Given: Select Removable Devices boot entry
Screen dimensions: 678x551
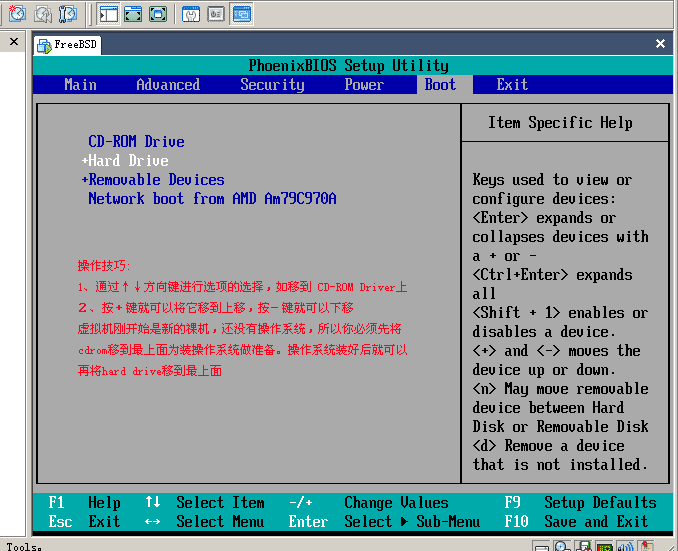Looking at the screenshot, I should pyautogui.click(x=156, y=179).
